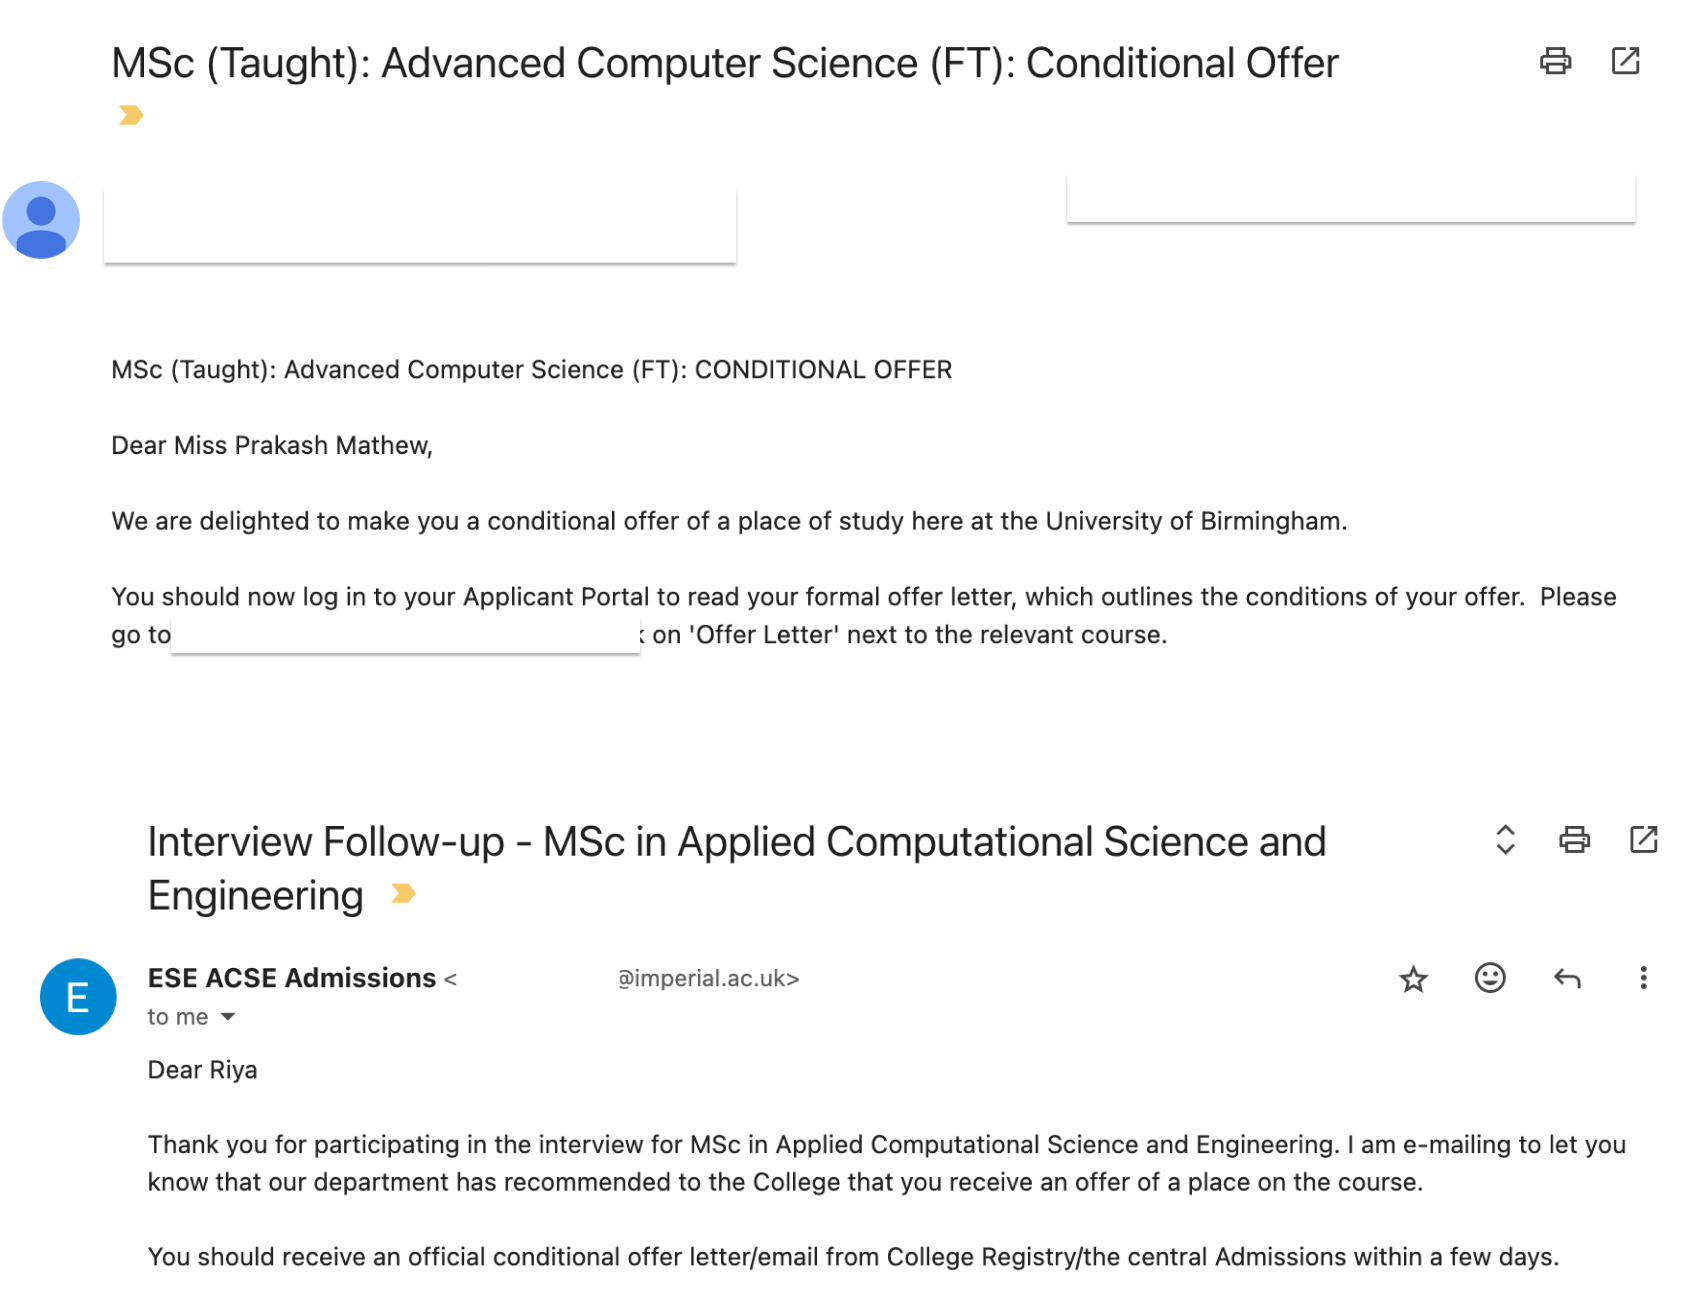The width and height of the screenshot is (1703, 1308).
Task: Click the blue sender avatar of first email
Action: [x=41, y=220]
